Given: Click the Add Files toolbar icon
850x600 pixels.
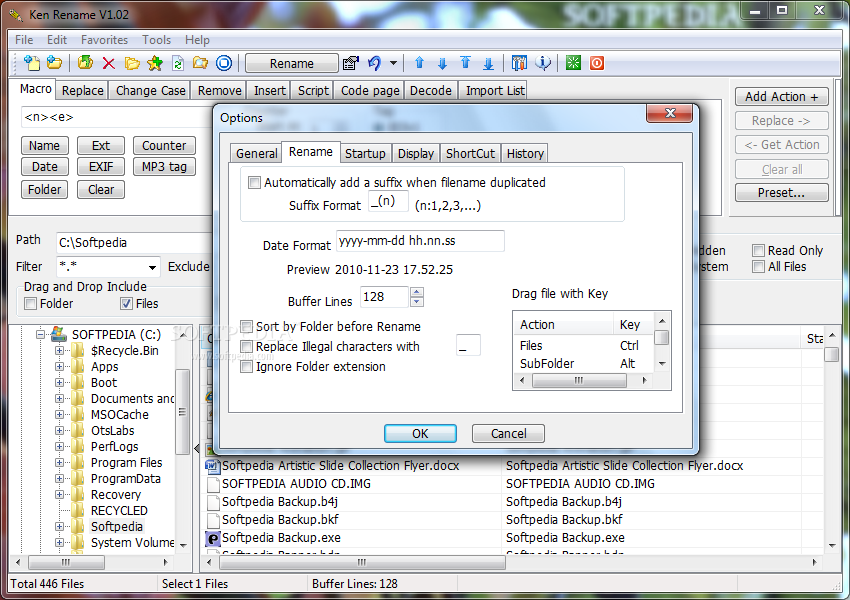Looking at the screenshot, I should pos(32,63).
